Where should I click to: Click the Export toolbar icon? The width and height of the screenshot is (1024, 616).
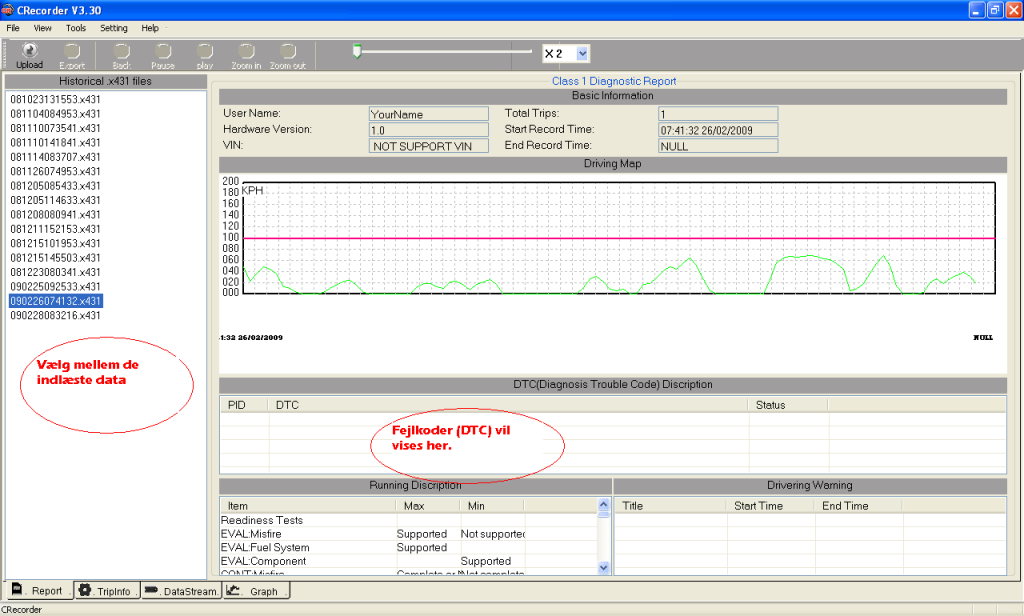click(72, 54)
